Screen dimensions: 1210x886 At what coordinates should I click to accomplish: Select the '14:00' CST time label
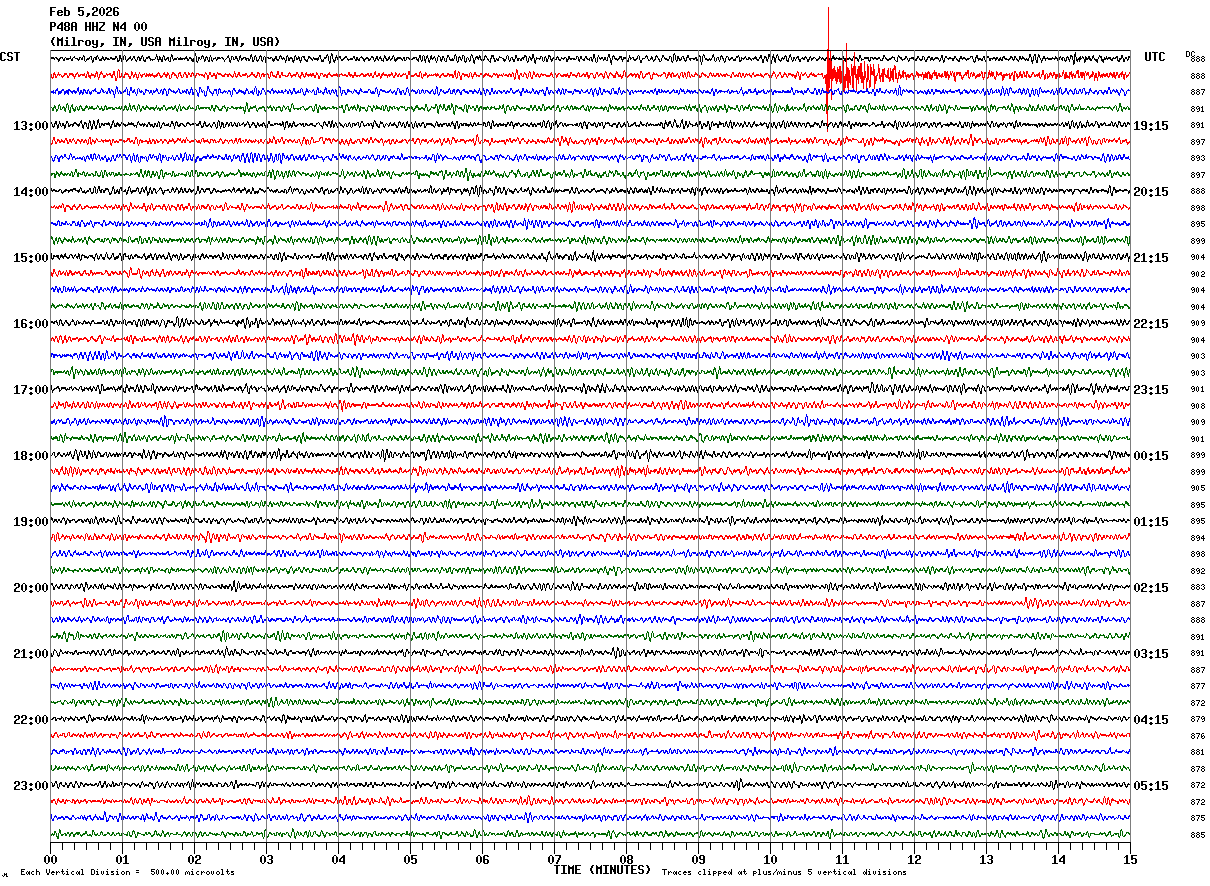[30, 192]
